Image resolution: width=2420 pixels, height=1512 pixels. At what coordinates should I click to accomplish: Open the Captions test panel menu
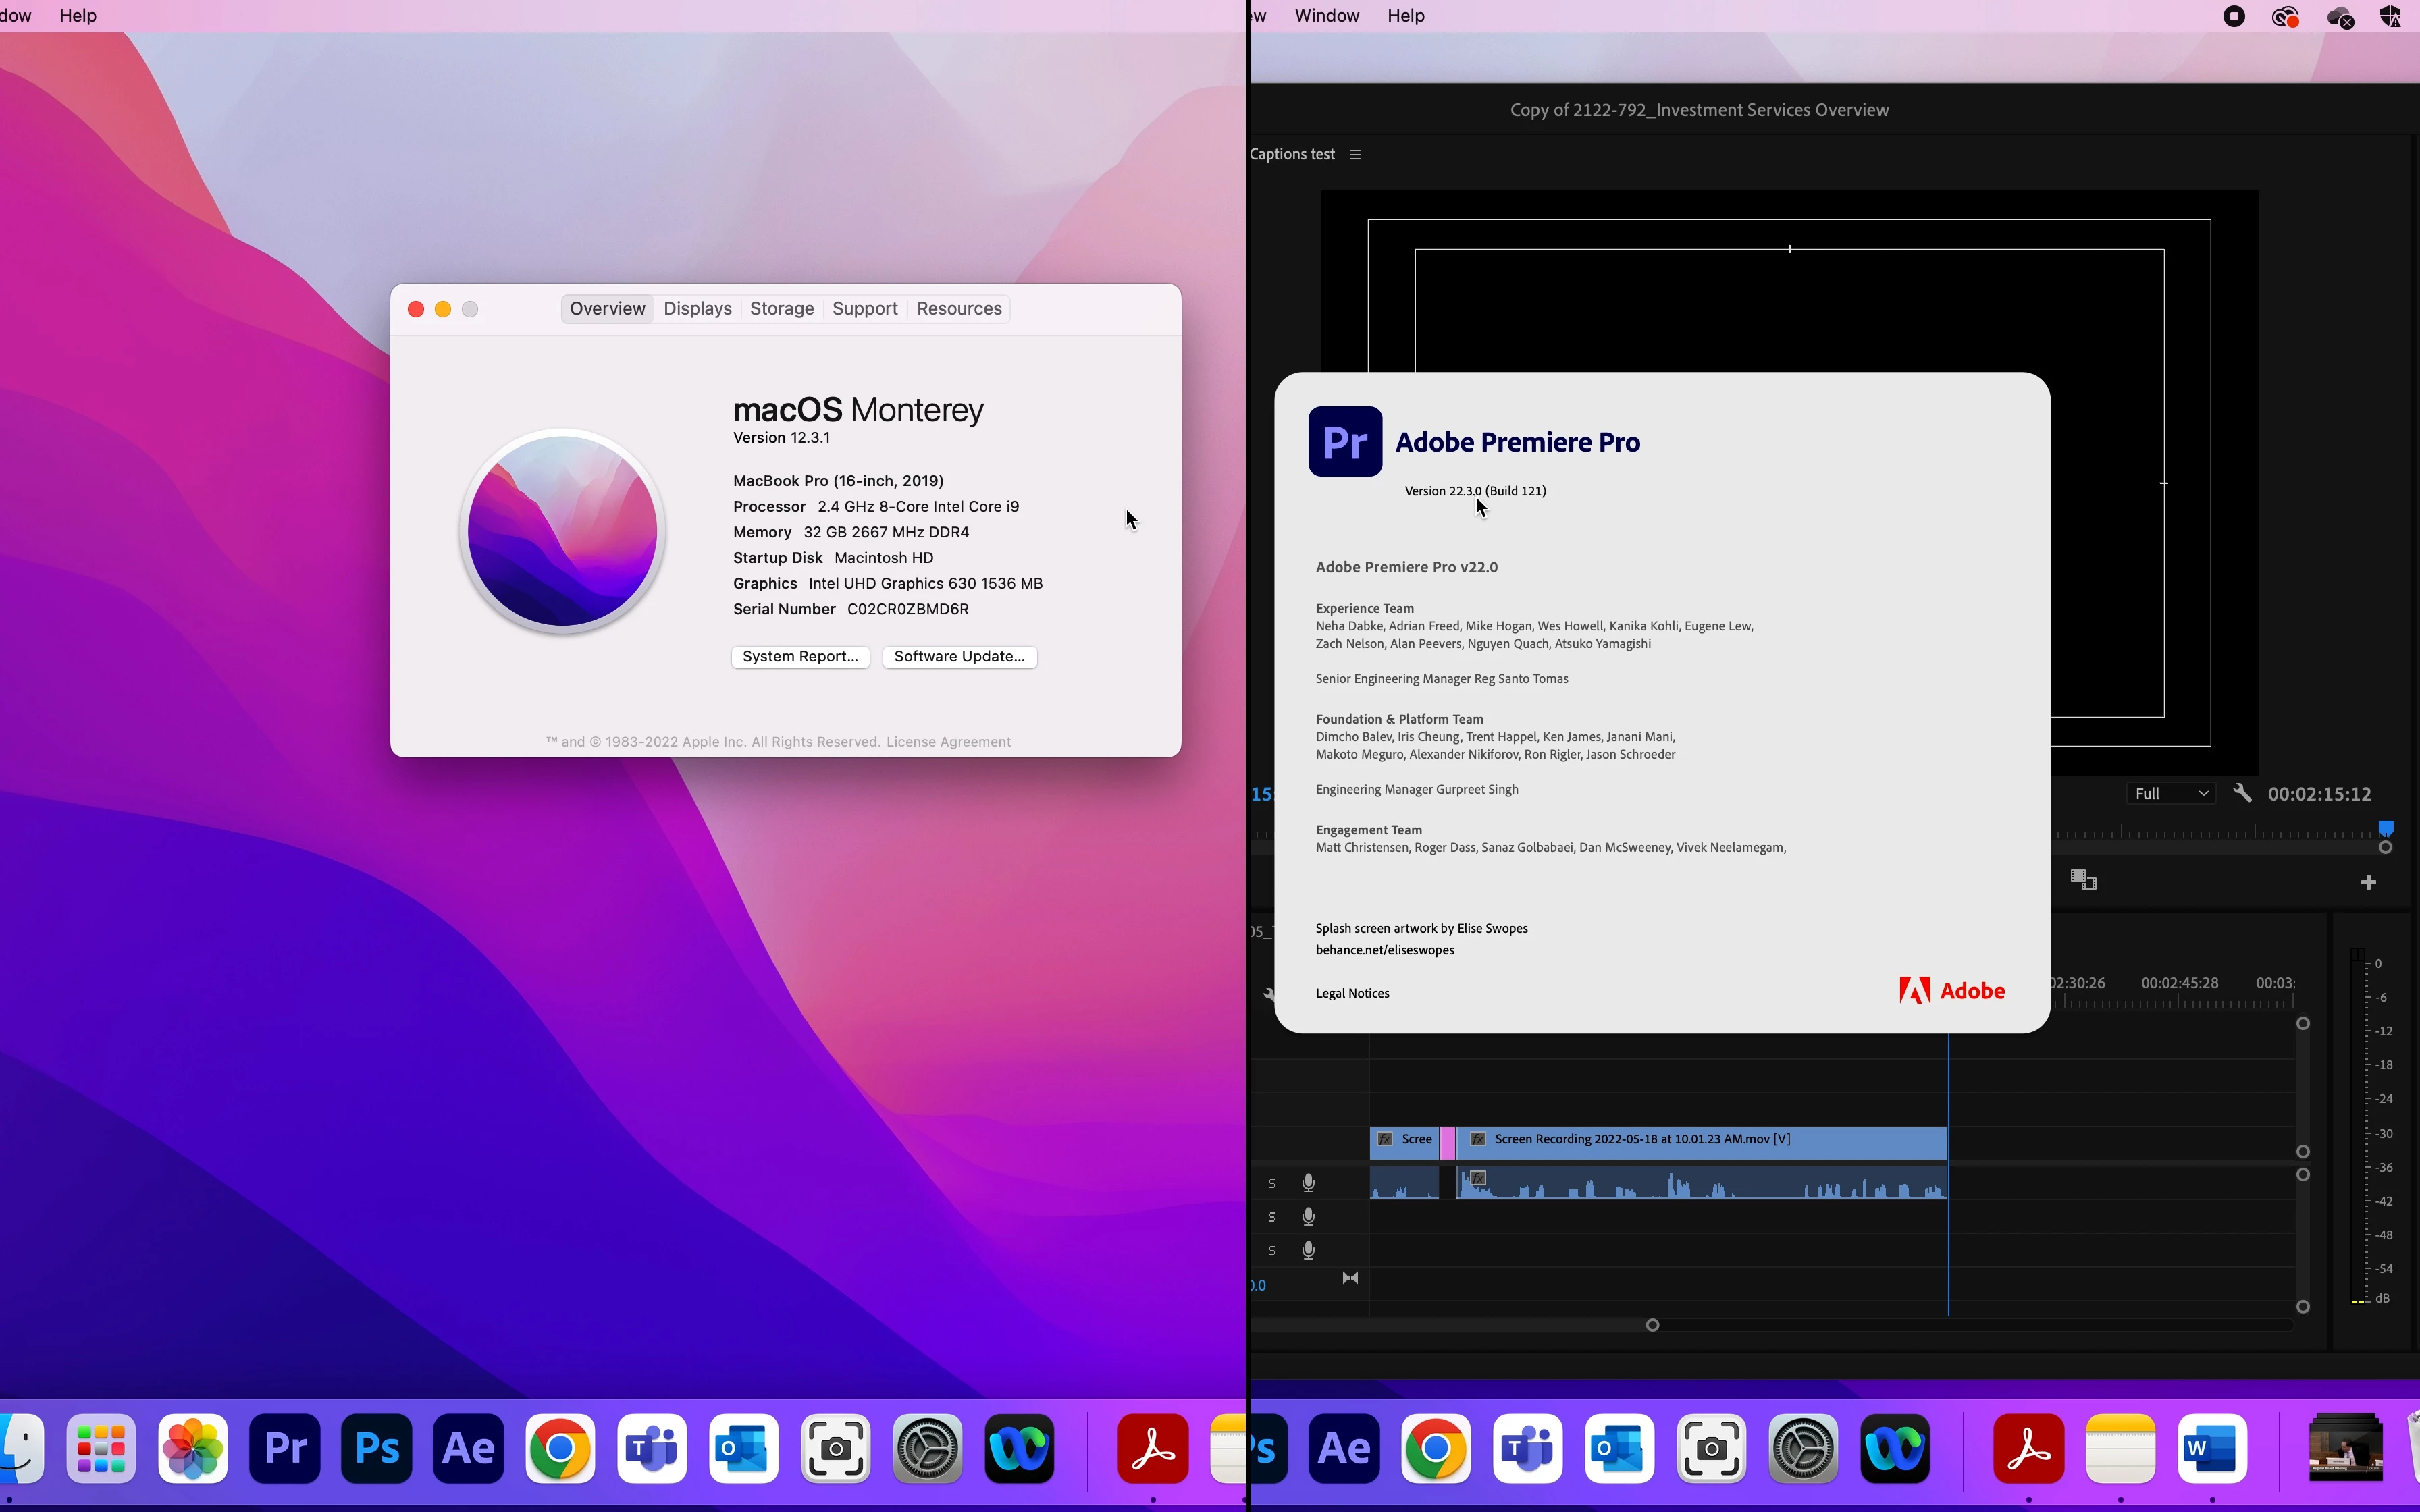pyautogui.click(x=1355, y=154)
